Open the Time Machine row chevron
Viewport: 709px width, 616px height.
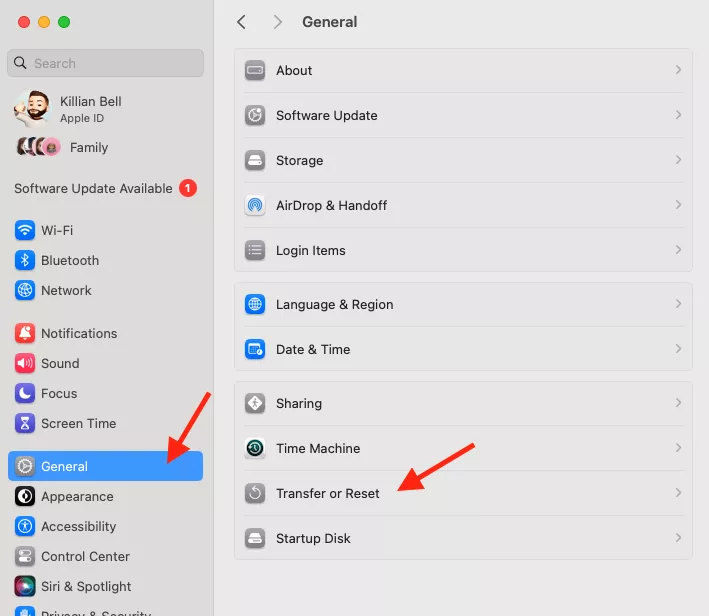point(678,448)
